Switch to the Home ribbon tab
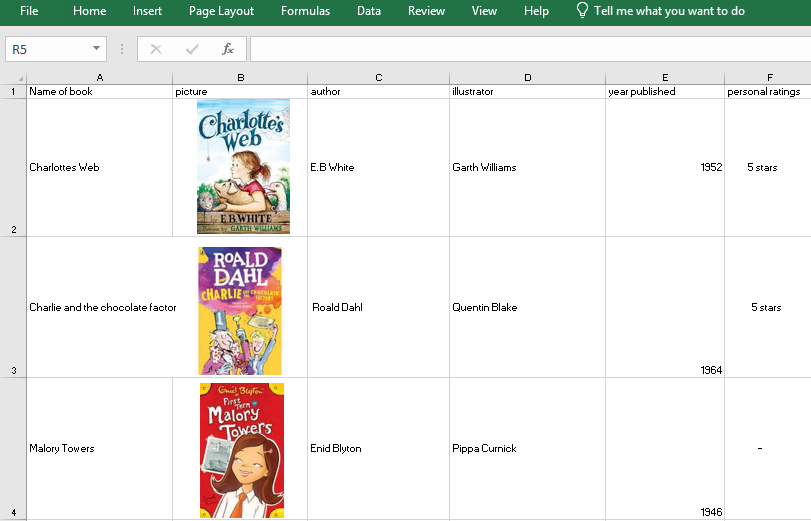This screenshot has width=811, height=521. [89, 11]
